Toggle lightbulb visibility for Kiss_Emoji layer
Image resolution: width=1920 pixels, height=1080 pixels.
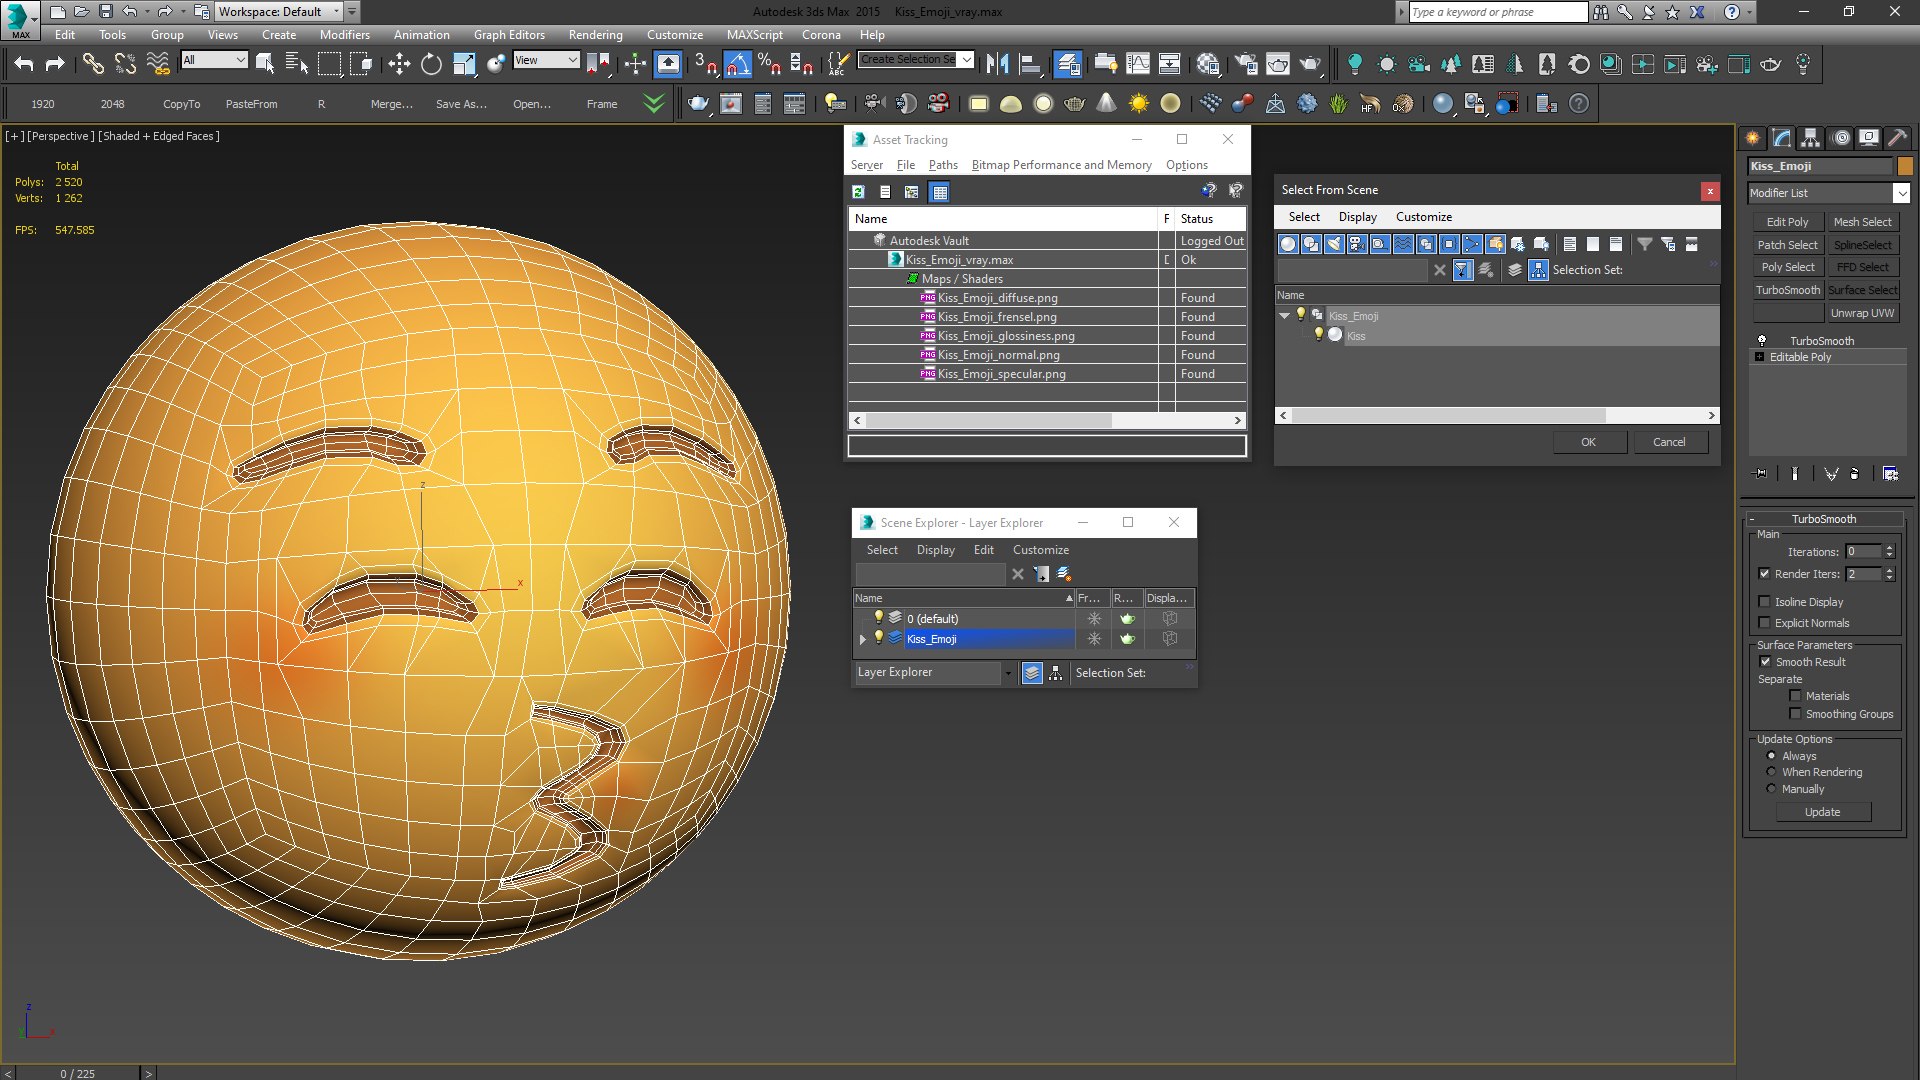[879, 638]
